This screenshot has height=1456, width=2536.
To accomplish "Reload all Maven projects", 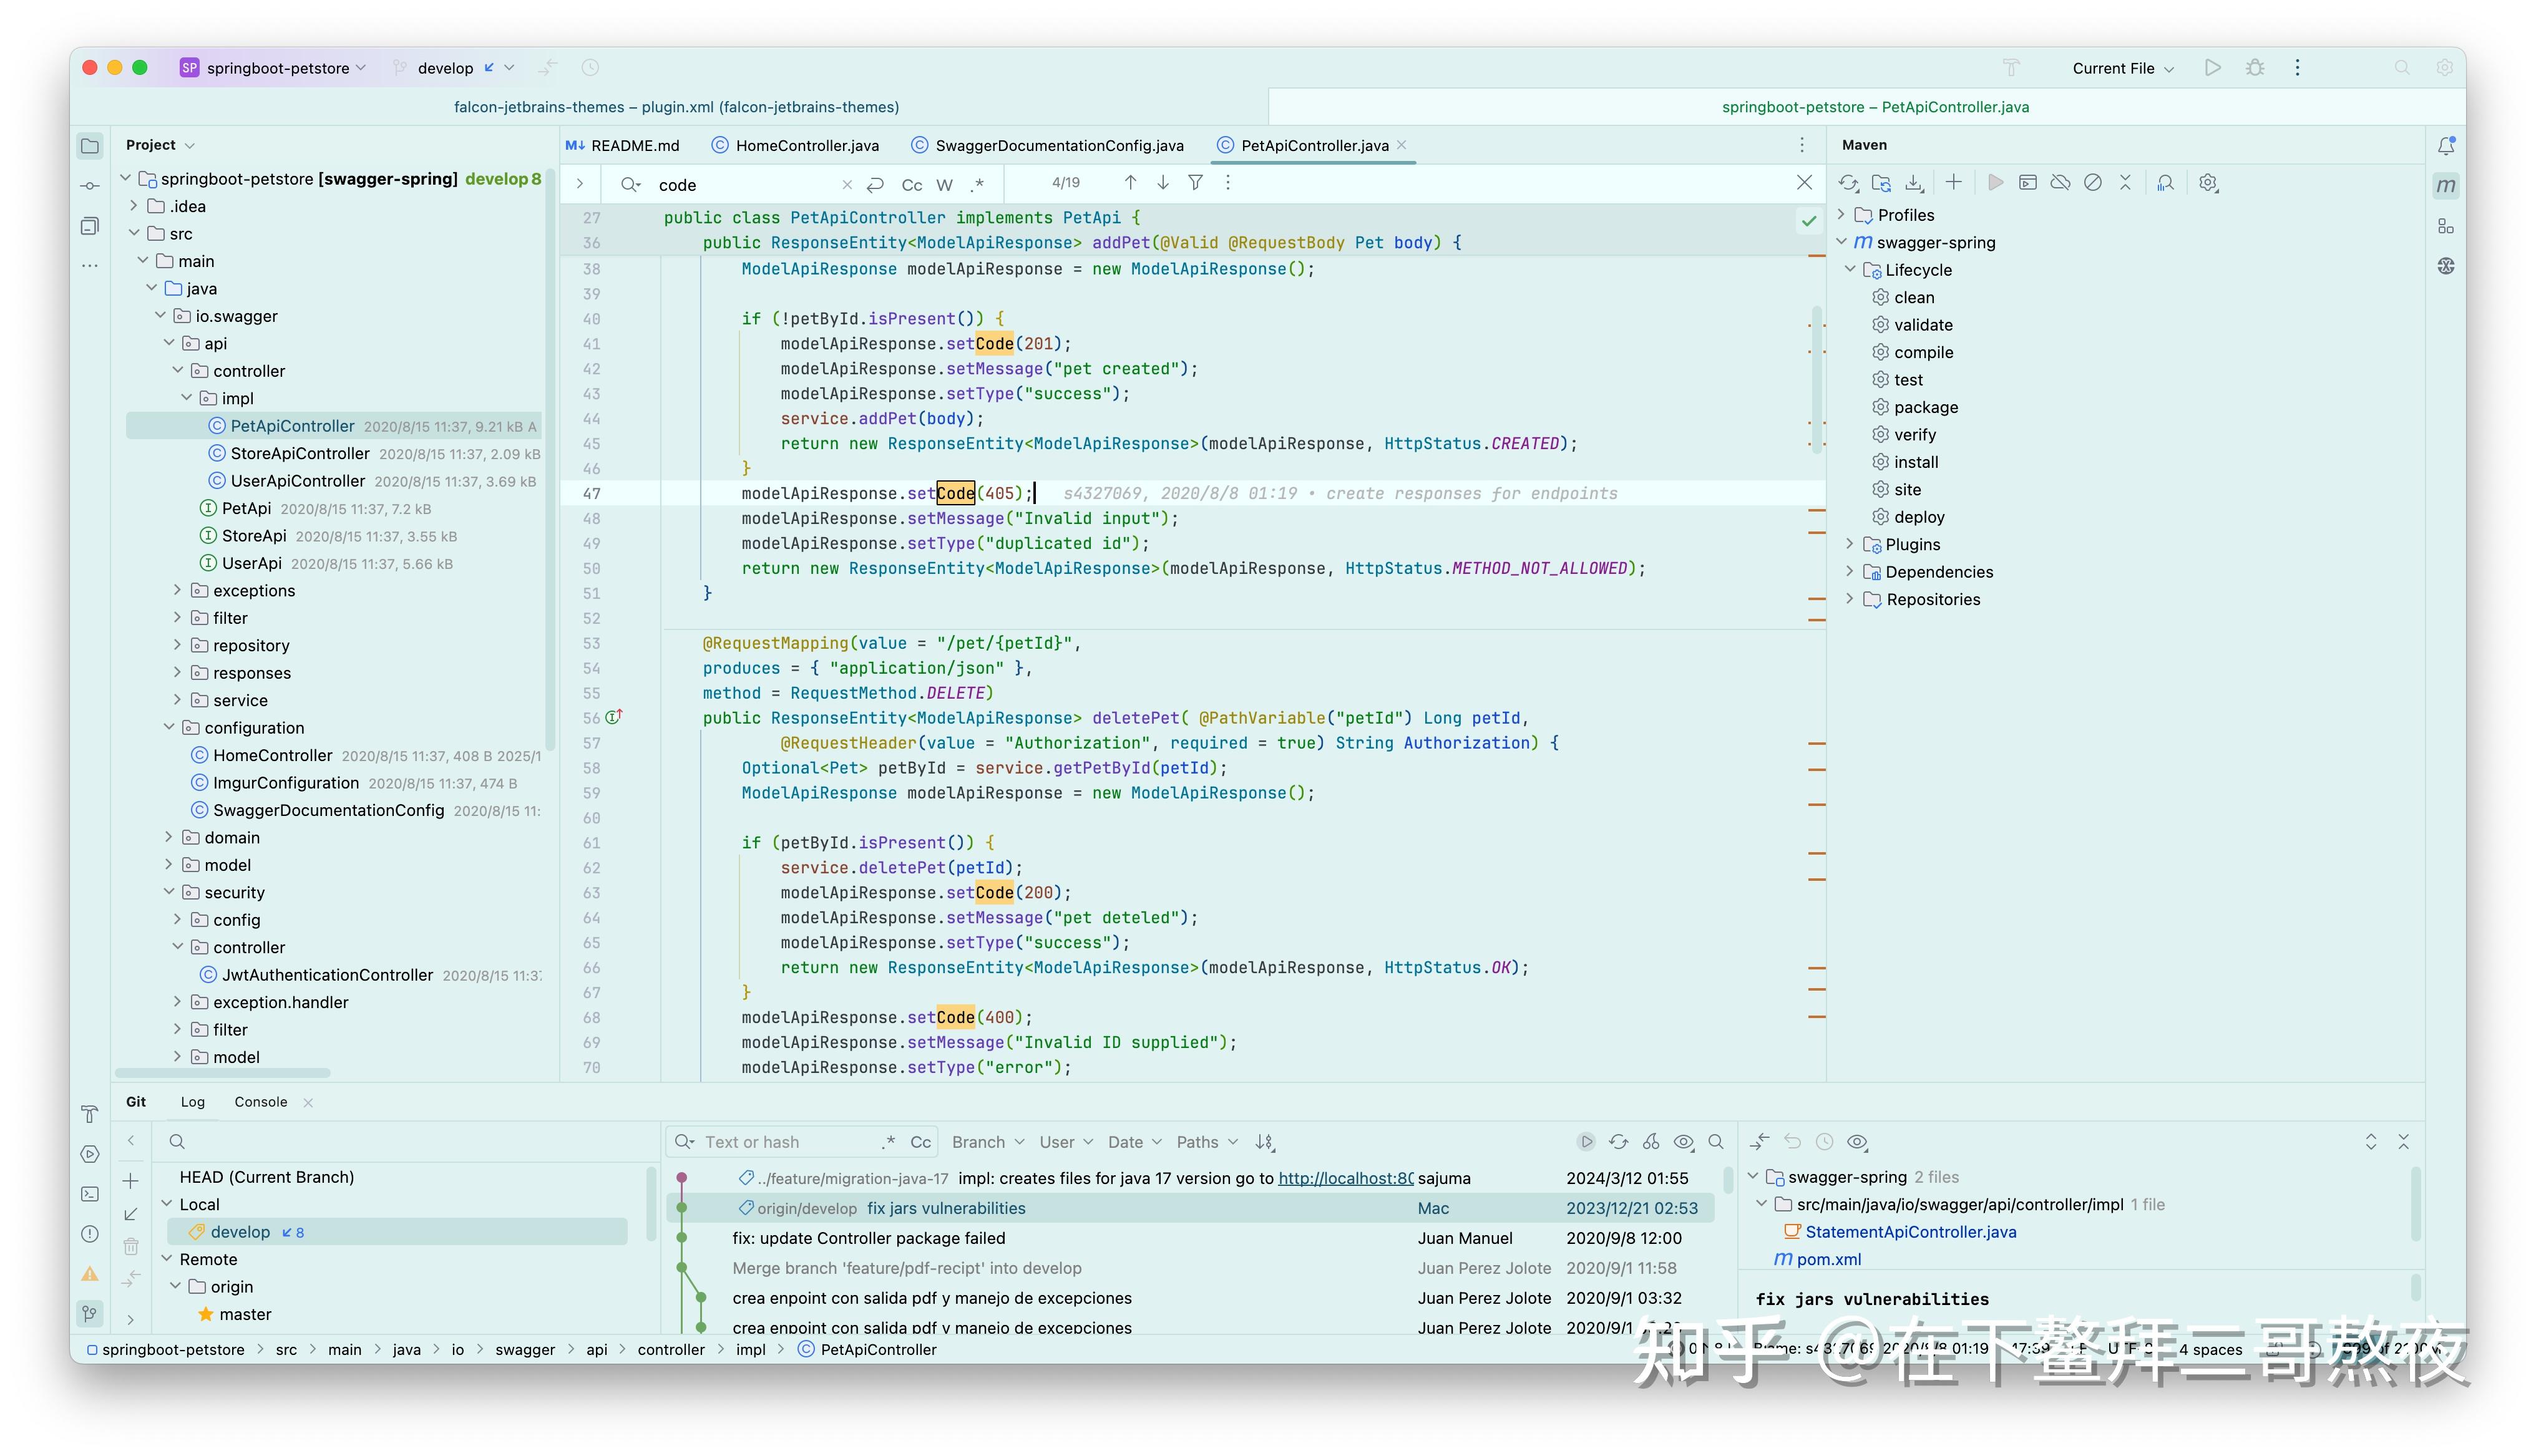I will pos(1847,183).
